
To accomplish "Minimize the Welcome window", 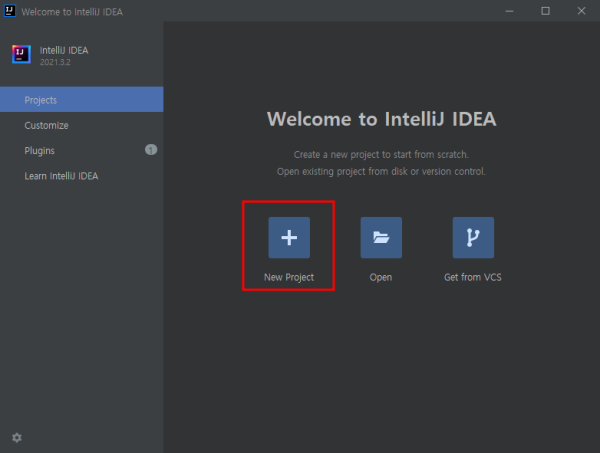I will 509,11.
